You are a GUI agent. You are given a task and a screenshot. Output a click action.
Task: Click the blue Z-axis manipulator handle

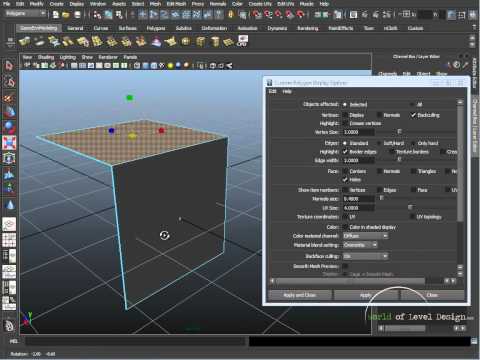111,131
